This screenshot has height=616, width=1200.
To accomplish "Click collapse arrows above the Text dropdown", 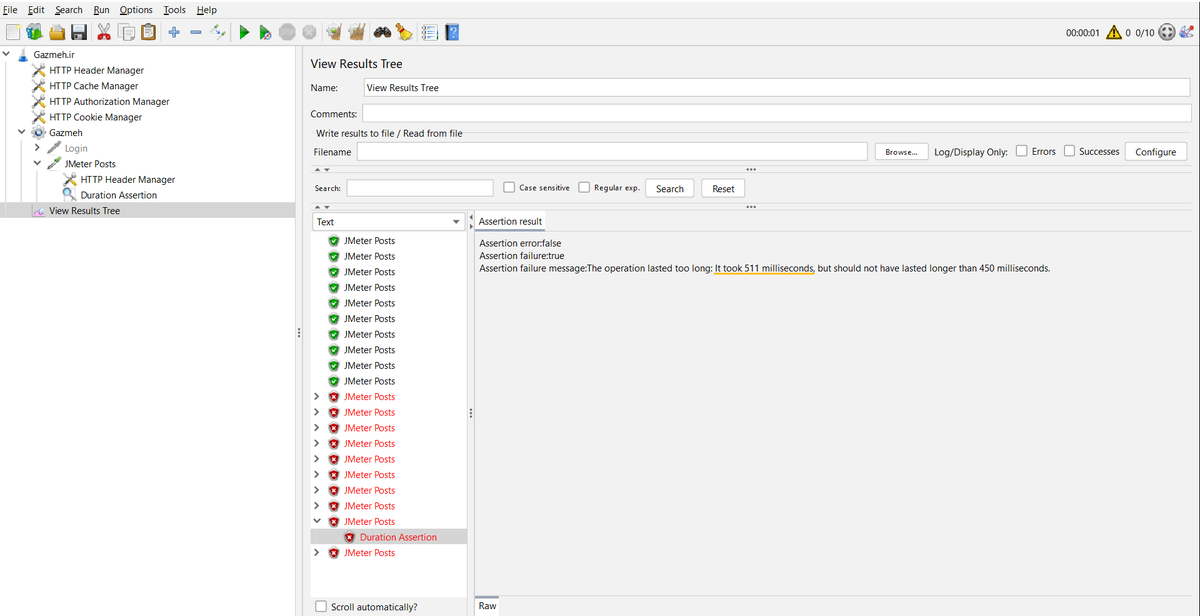I will click(322, 207).
